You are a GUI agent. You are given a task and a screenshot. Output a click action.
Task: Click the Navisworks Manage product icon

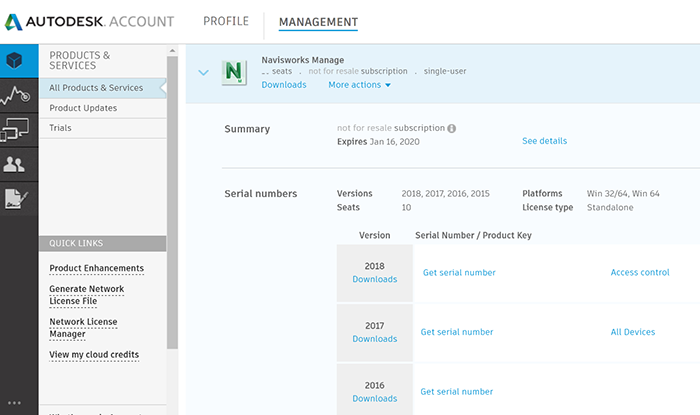click(x=234, y=72)
